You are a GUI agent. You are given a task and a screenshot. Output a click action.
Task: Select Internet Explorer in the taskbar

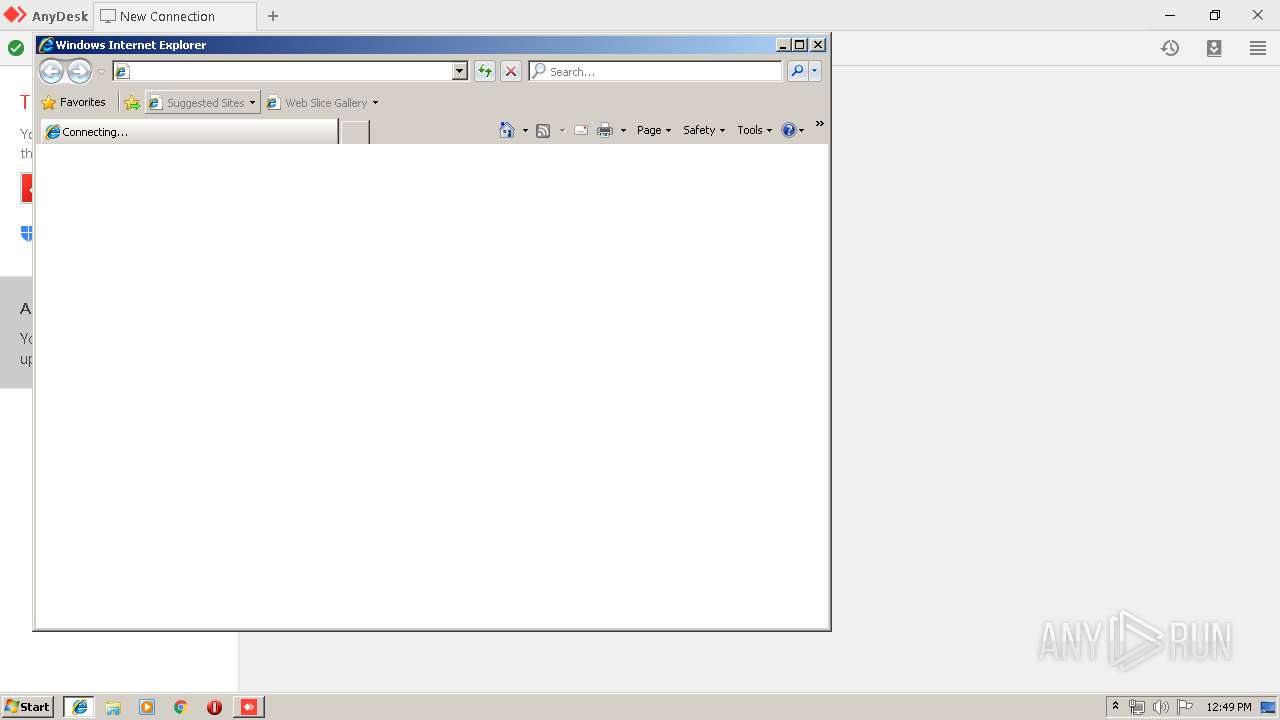point(80,707)
